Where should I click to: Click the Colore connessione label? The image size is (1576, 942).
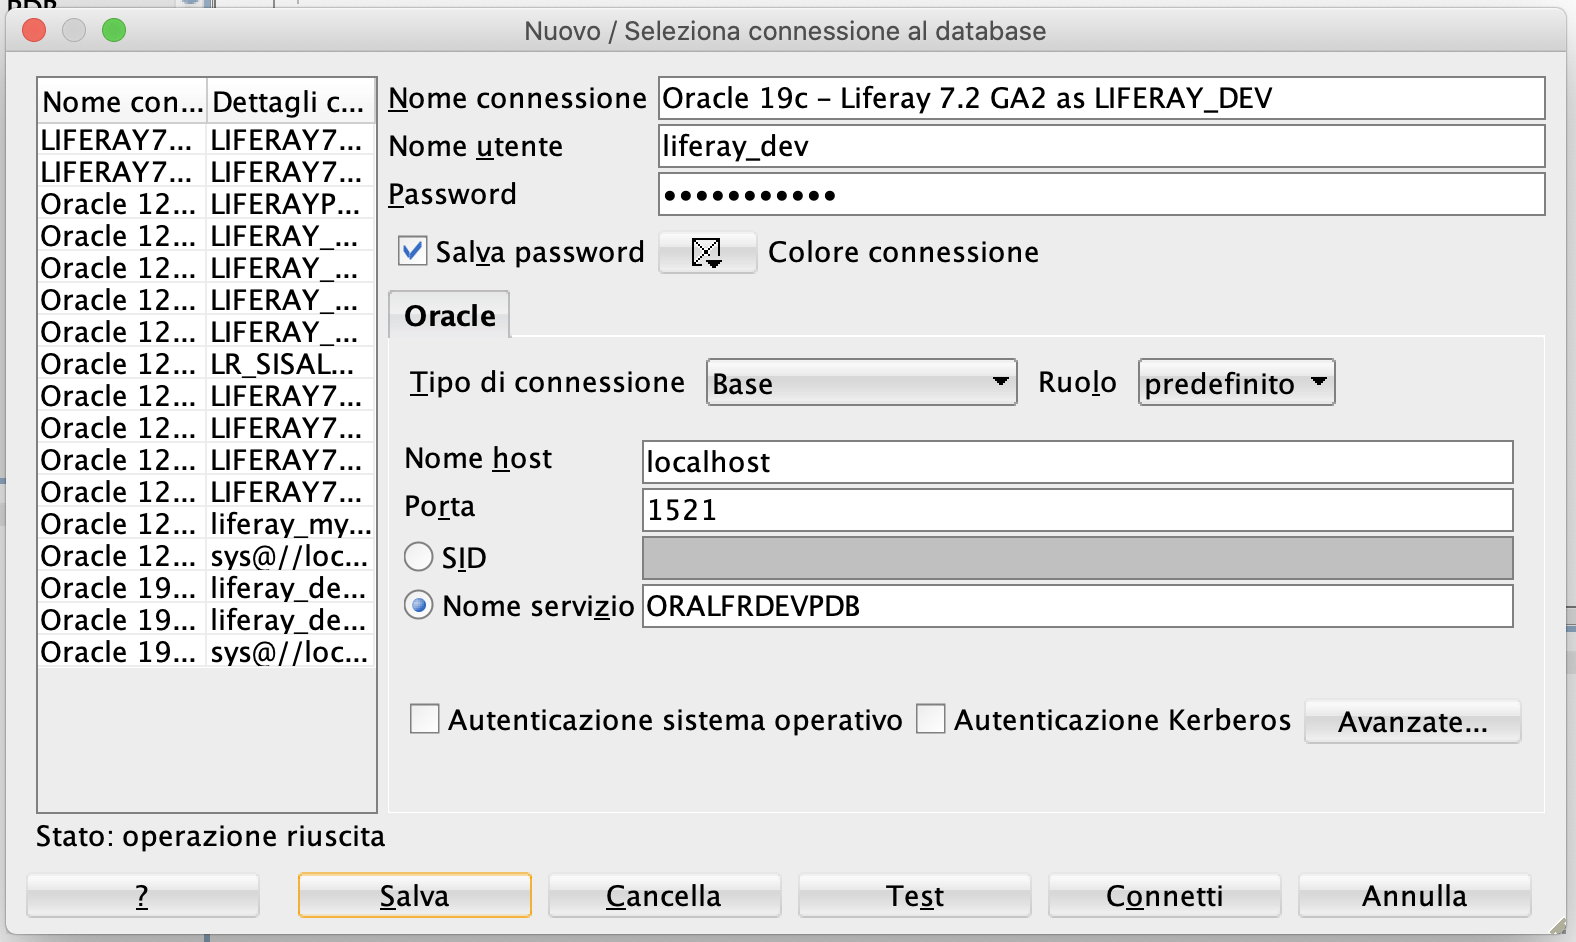[x=903, y=252]
